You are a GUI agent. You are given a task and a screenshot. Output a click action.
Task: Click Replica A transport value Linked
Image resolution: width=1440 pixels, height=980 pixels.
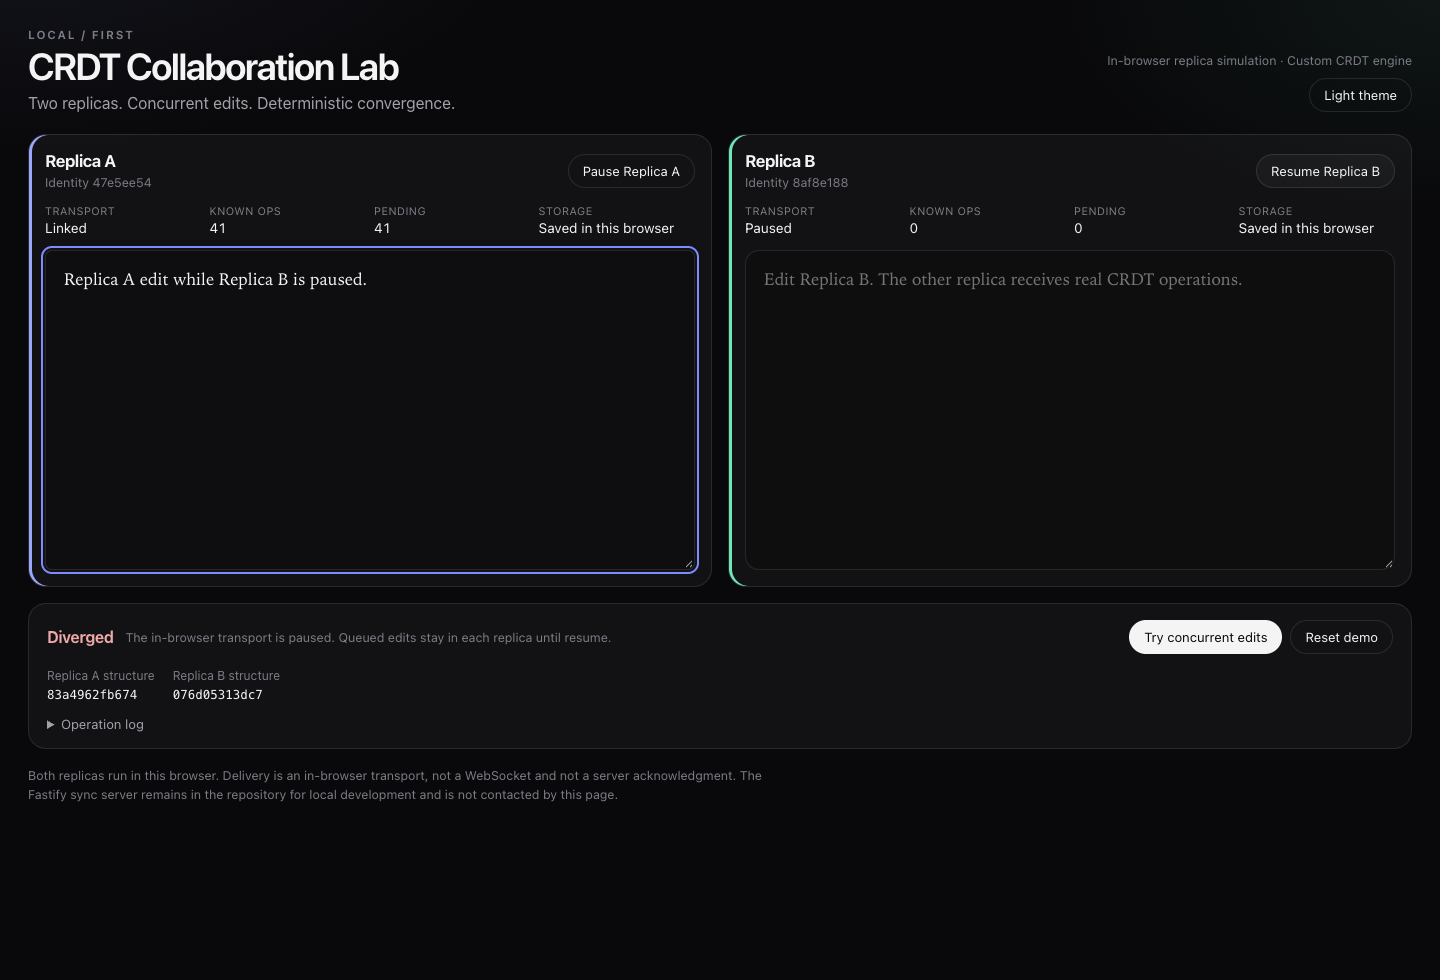(66, 228)
